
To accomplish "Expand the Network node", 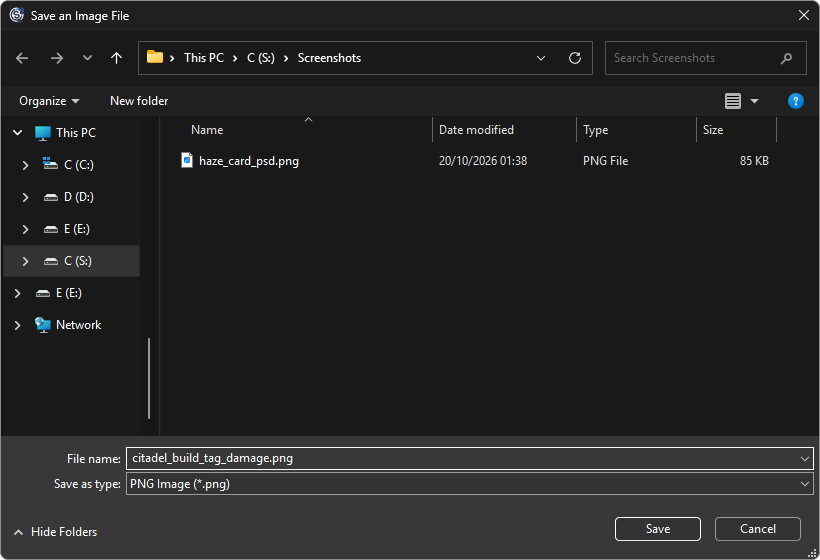I will [17, 325].
